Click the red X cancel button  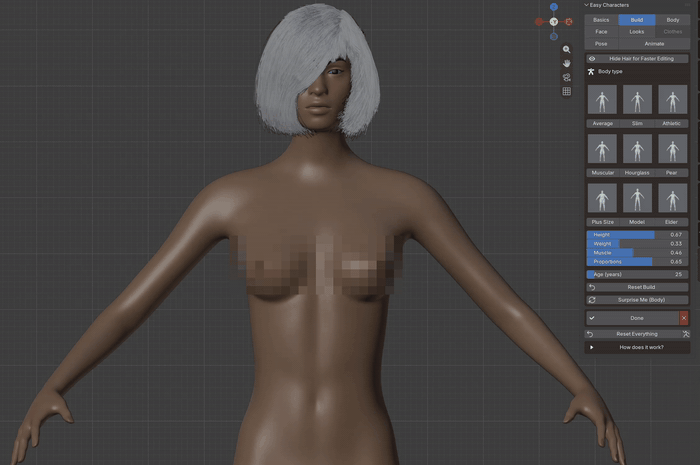tap(684, 318)
